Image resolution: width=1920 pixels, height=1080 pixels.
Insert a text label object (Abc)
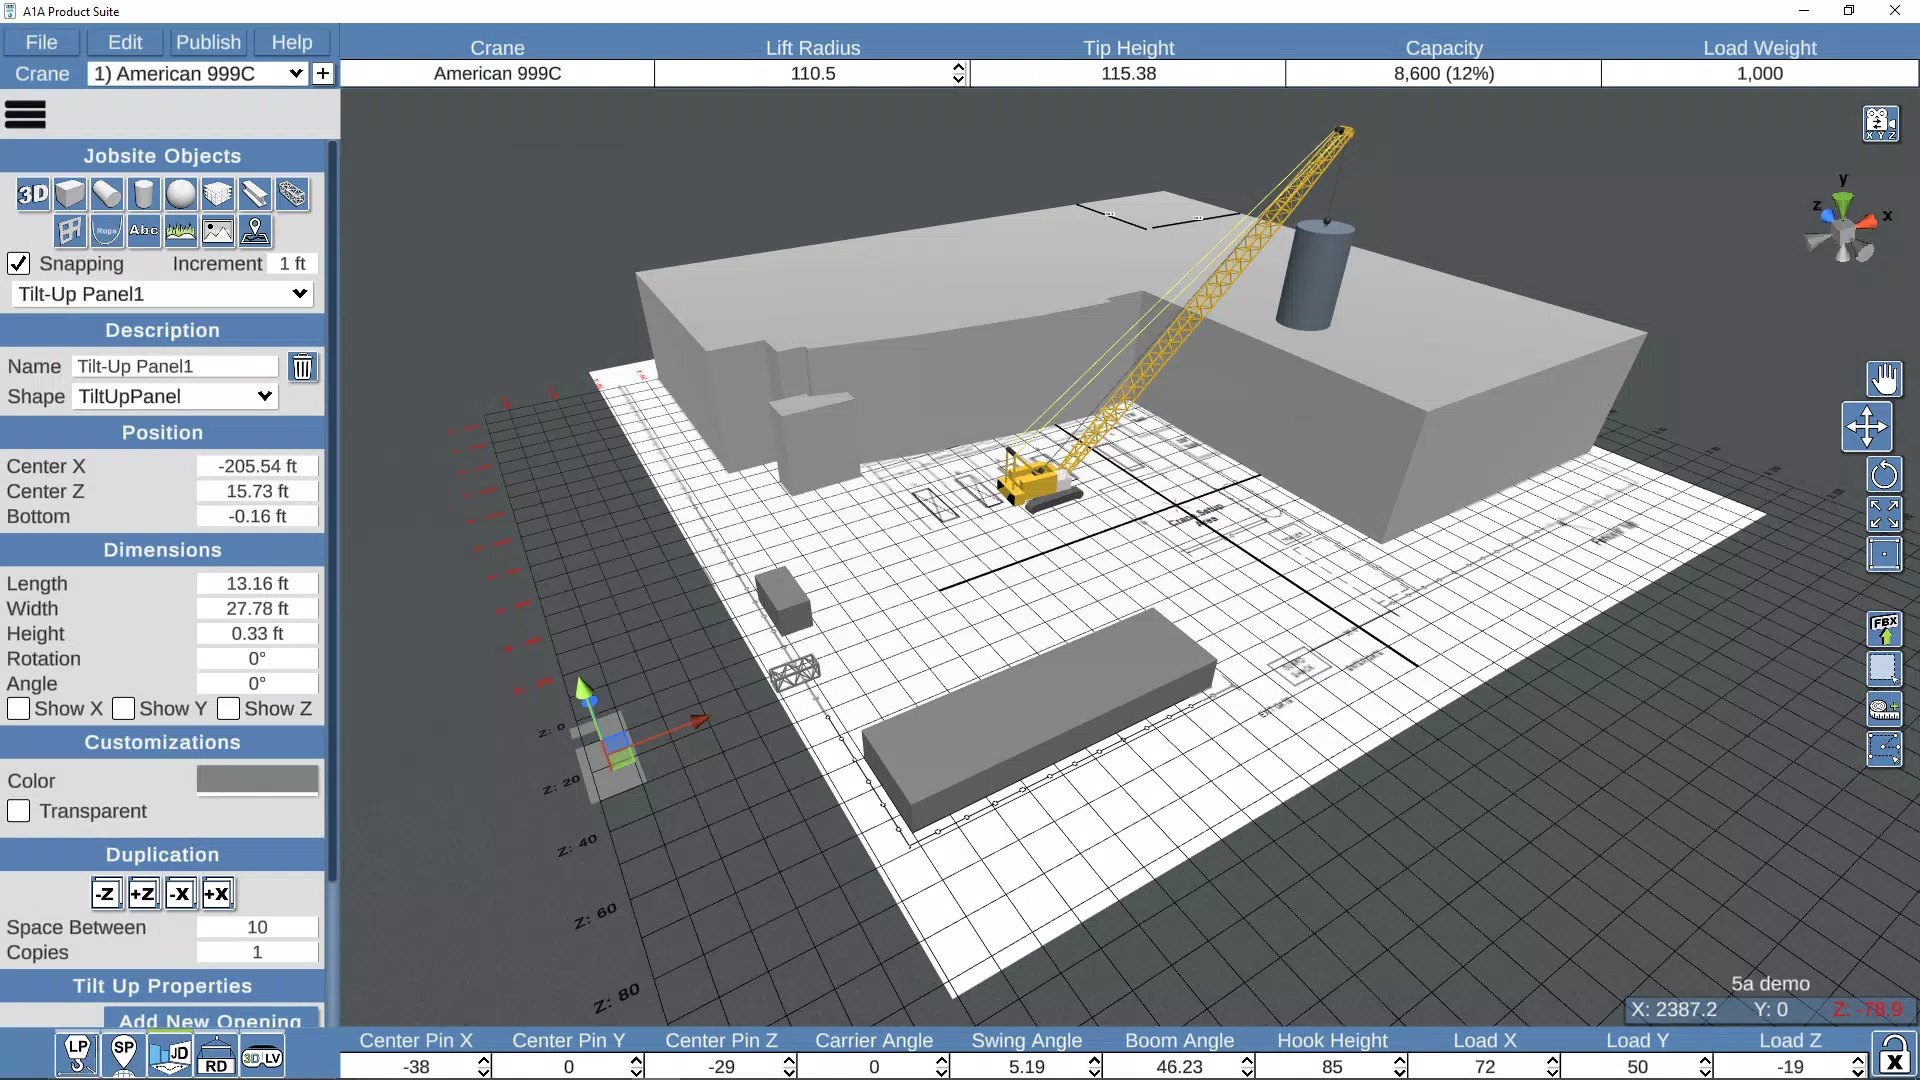(x=144, y=231)
